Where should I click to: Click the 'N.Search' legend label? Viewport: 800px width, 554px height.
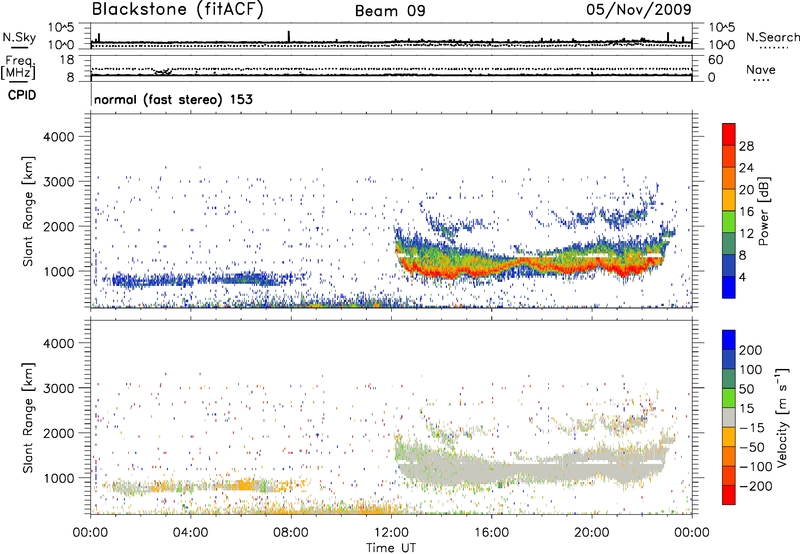[x=773, y=37]
